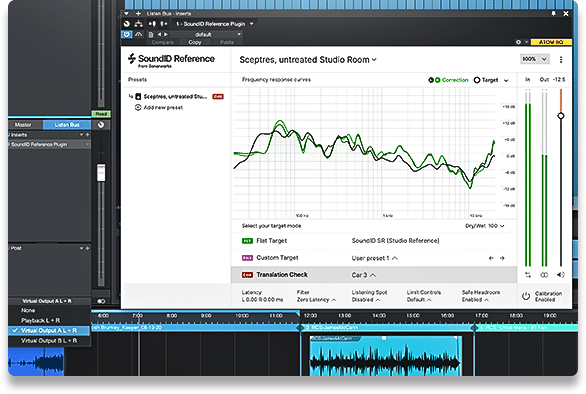Open the Car 3 translation dropdown
Image resolution: width=586 pixels, height=394 pixels.
coord(364,275)
